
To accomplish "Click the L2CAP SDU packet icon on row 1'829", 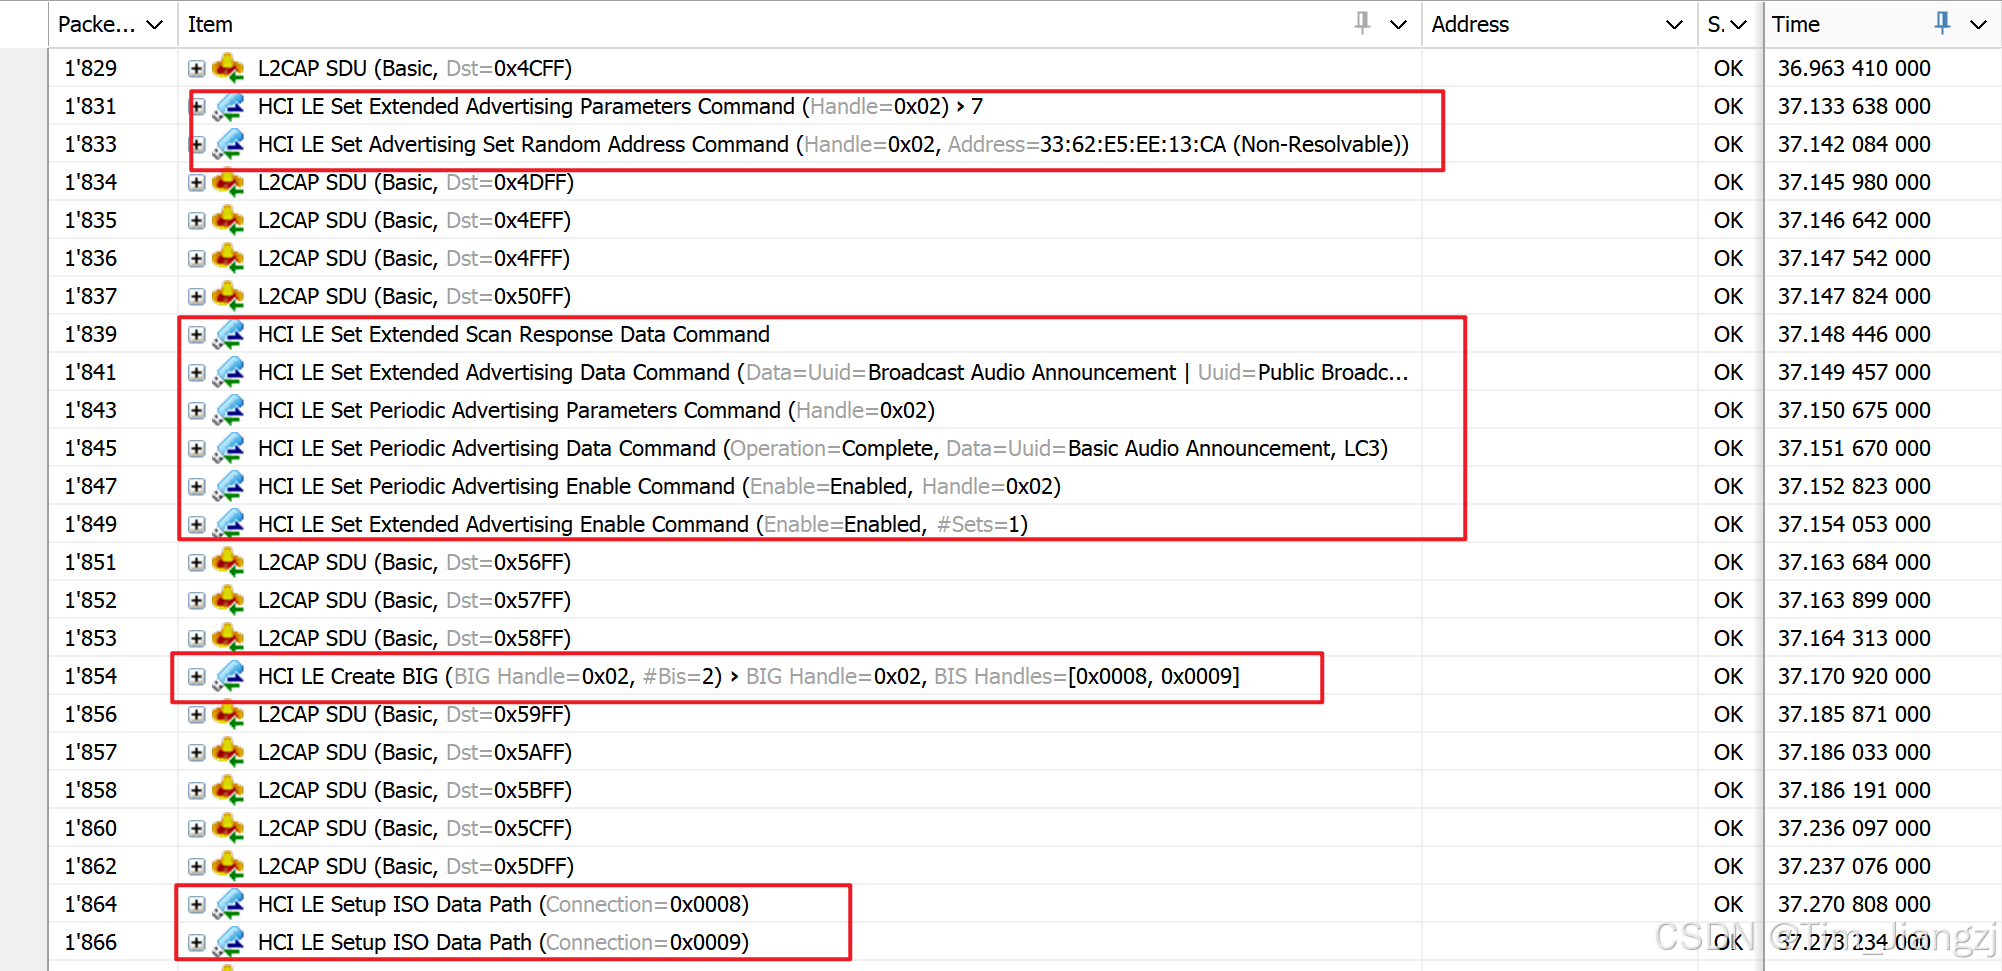I will (x=229, y=68).
